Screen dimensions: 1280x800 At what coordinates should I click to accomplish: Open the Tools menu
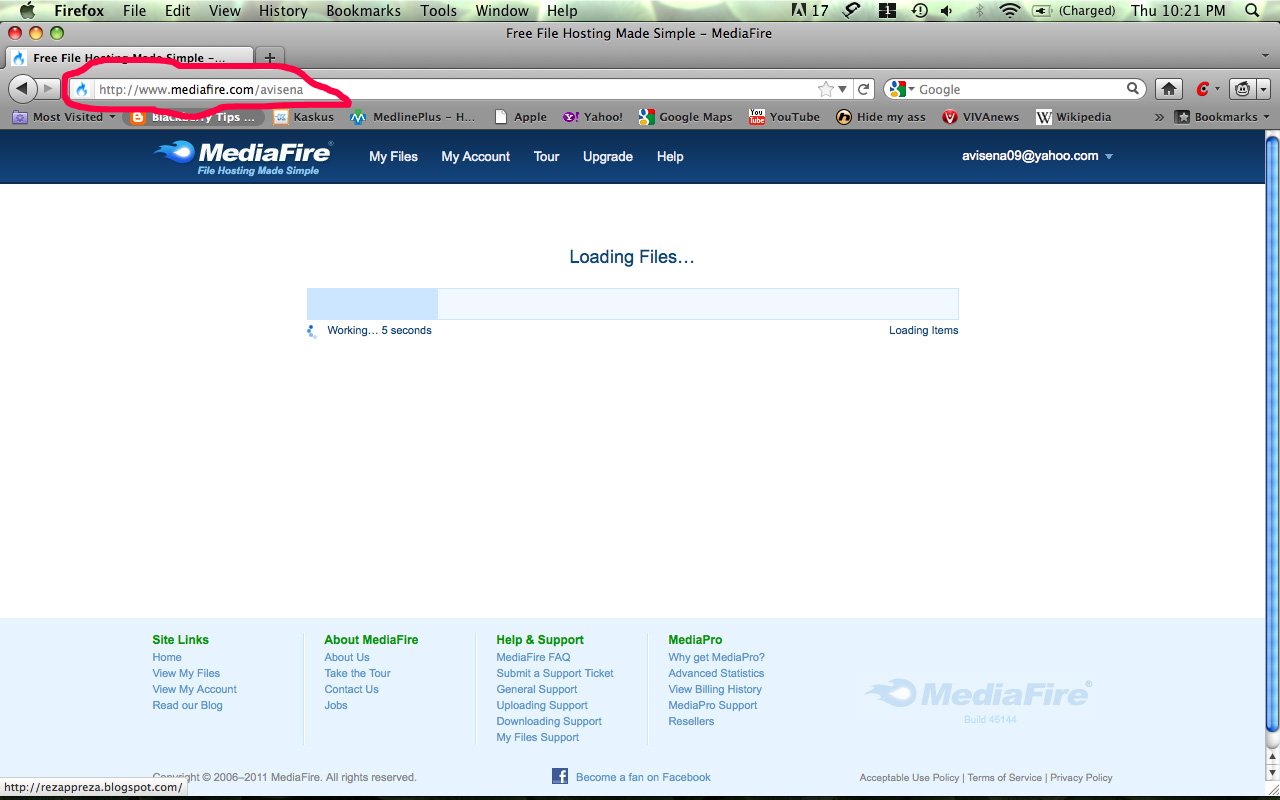439,10
